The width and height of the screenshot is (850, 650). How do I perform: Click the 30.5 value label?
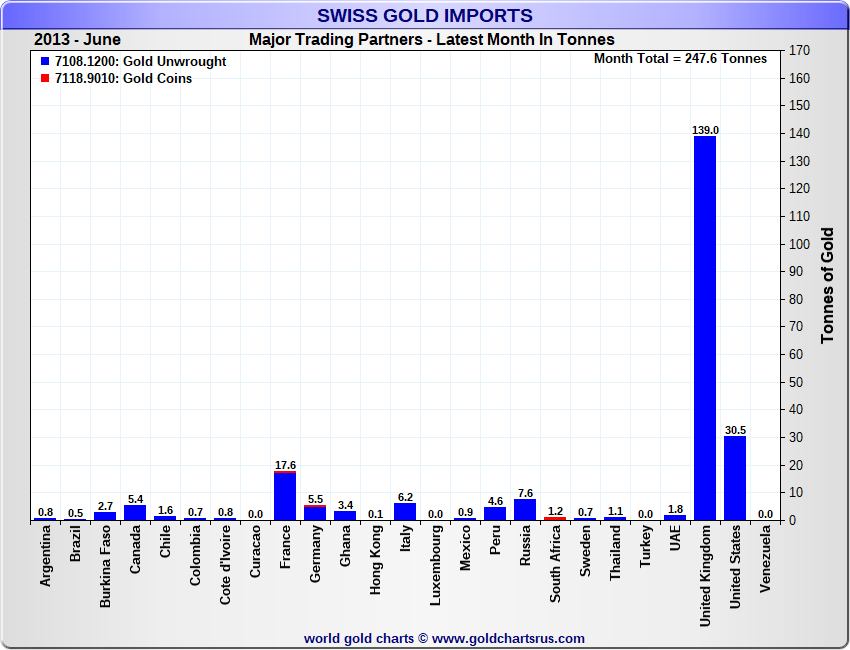pyautogui.click(x=735, y=430)
